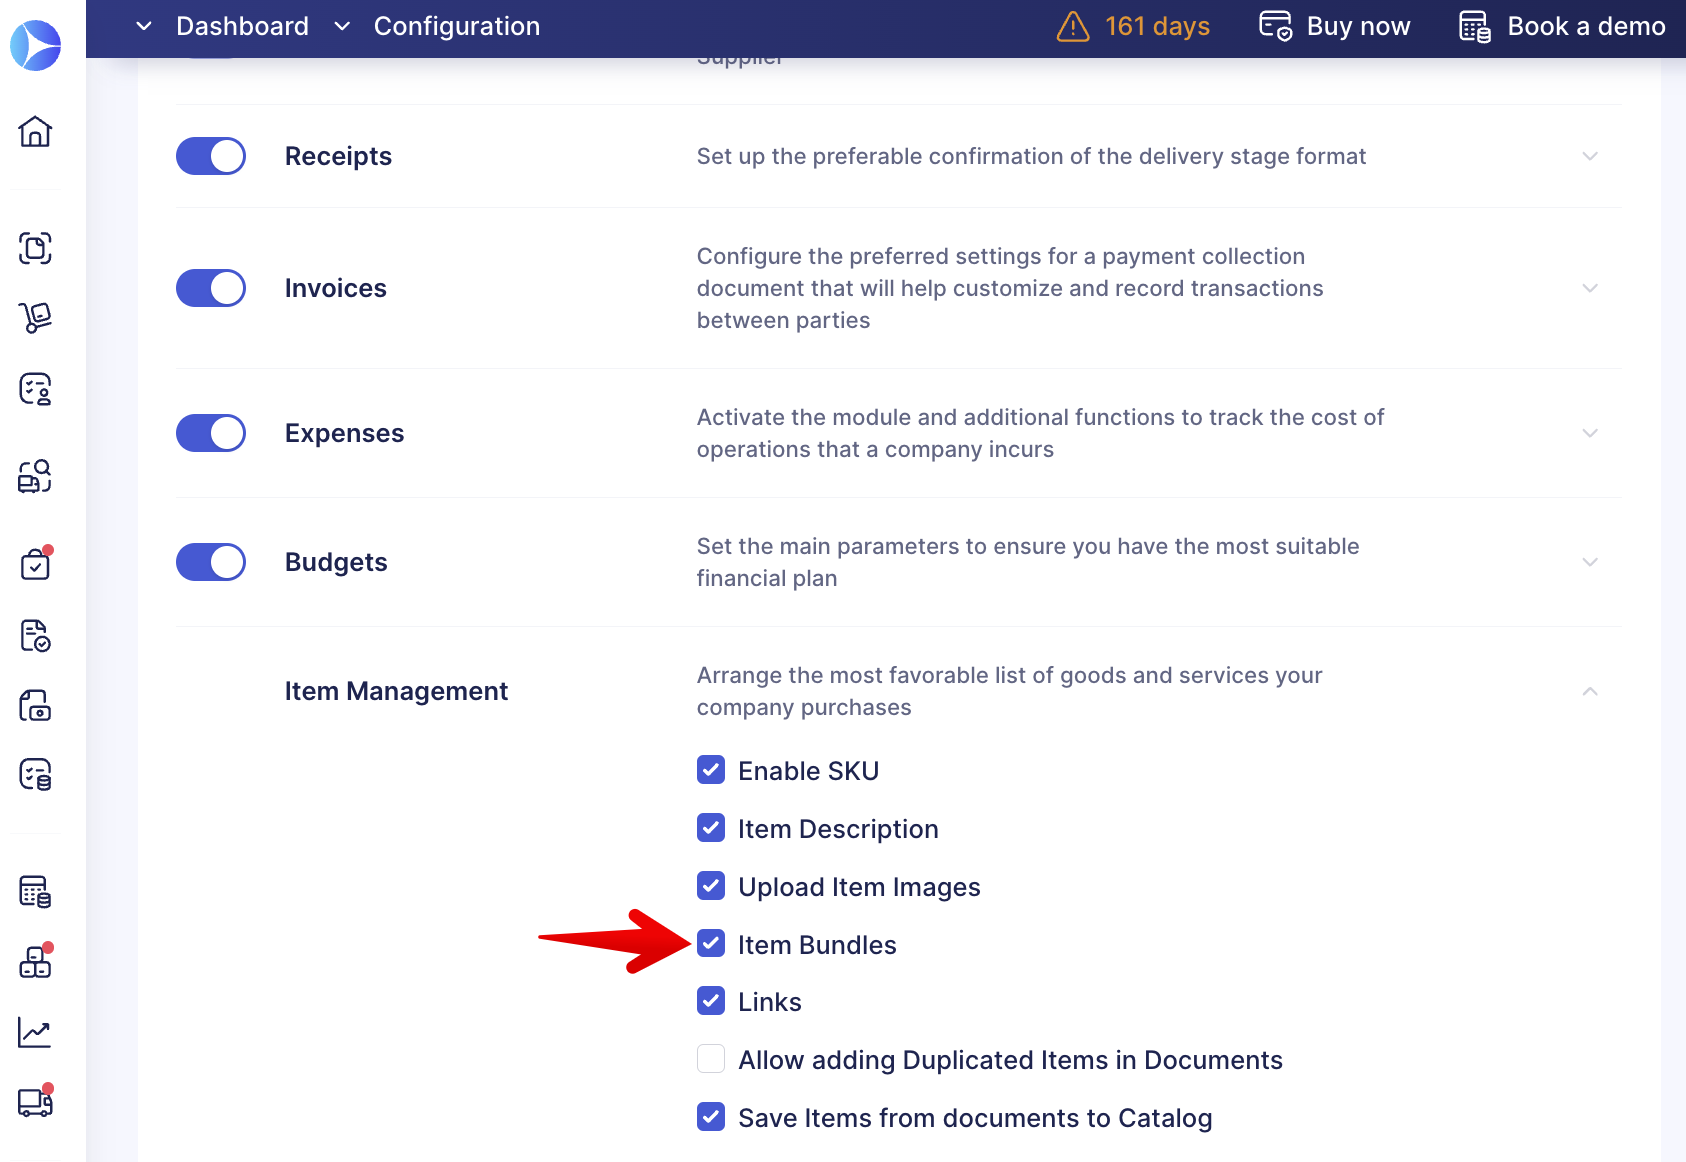Click the delivery truck sidebar icon
This screenshot has height=1162, width=1686.
[x=35, y=1102]
